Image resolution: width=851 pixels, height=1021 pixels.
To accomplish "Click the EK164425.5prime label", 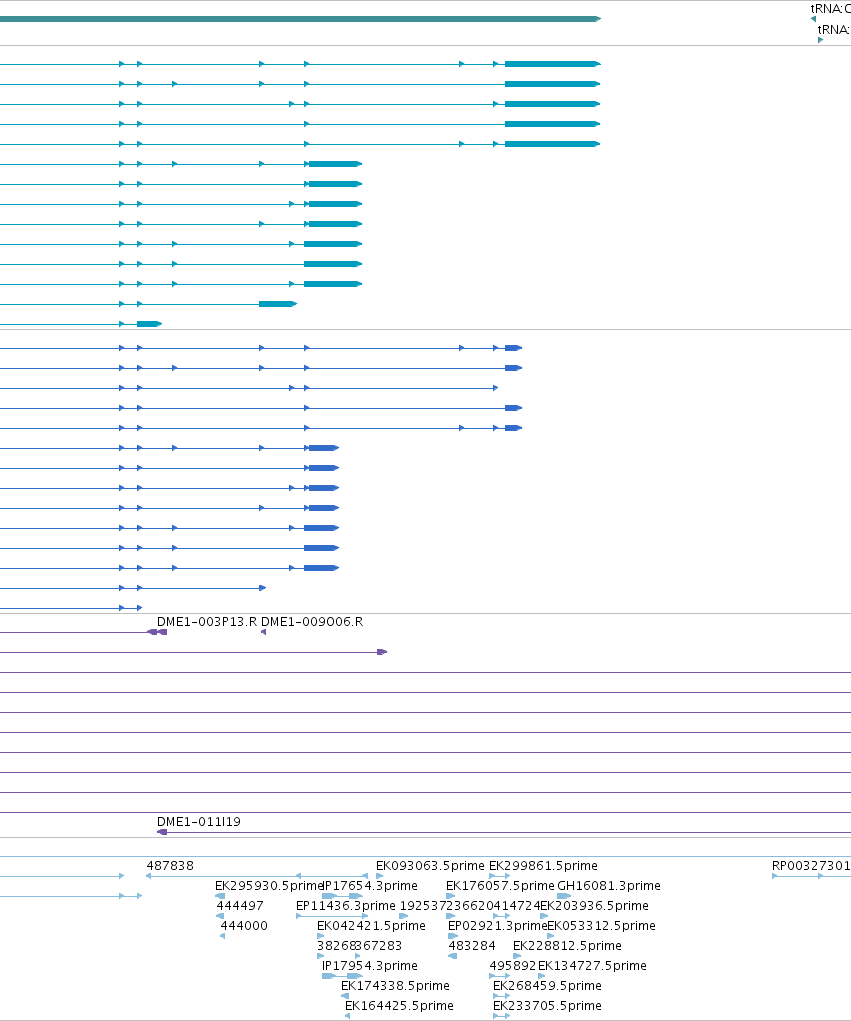I will (x=399, y=1006).
